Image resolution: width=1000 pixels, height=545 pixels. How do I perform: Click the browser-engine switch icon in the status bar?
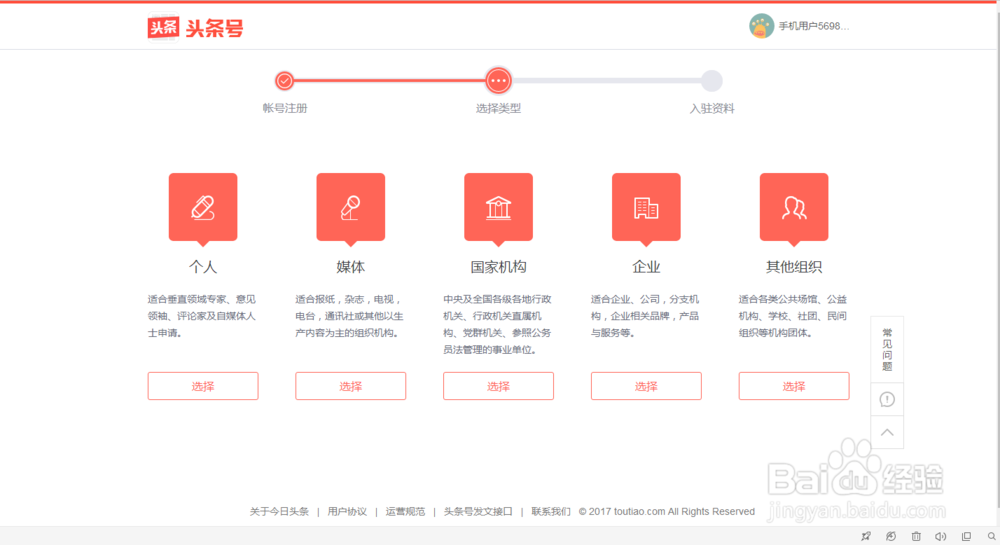891,536
